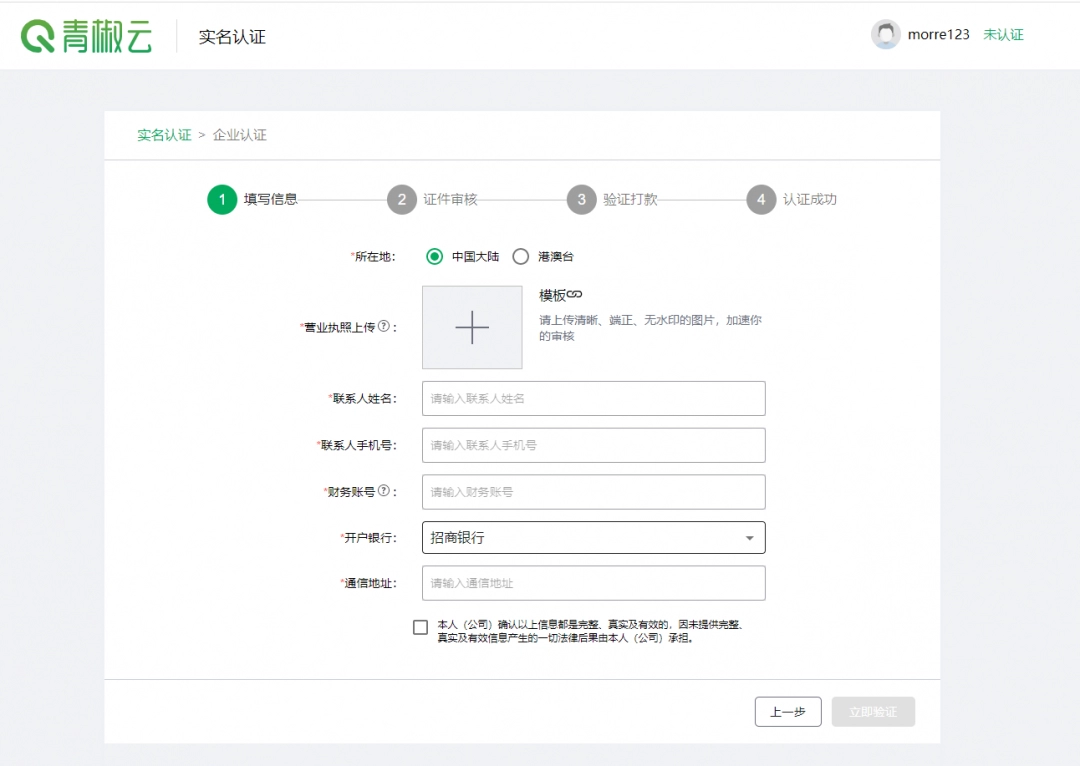Select the 港澳台 radio button
The image size is (1080, 766).
click(x=521, y=256)
